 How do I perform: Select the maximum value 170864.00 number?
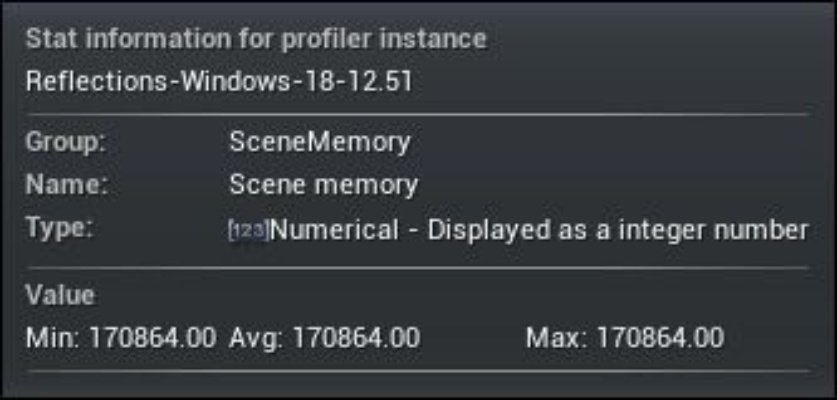659,338
